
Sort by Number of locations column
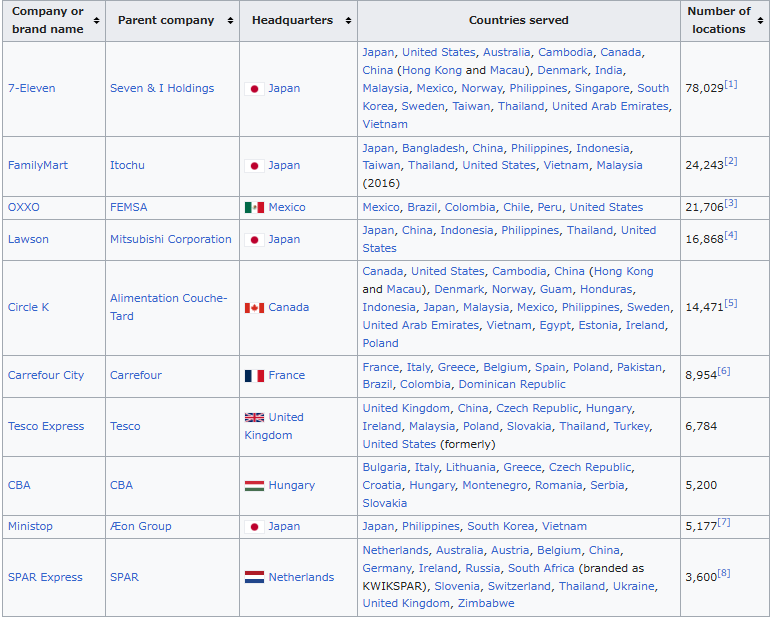[x=761, y=20]
